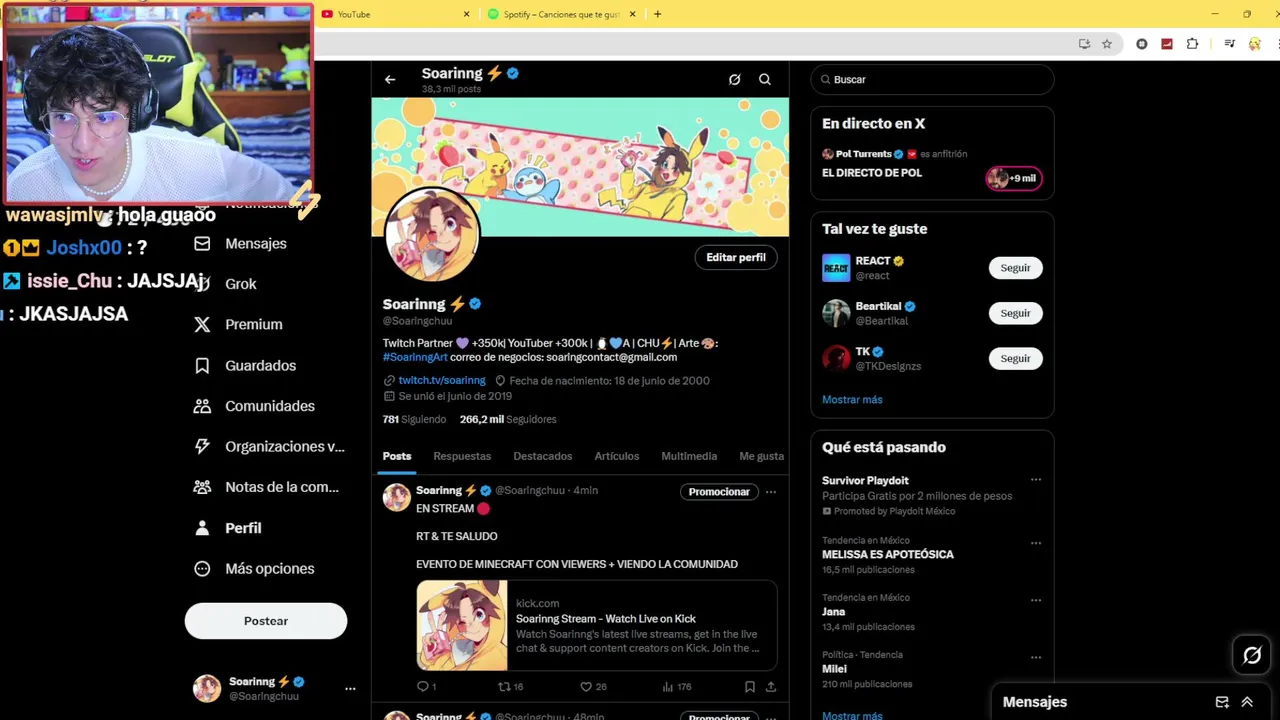Open Premium in the sidebar
1280x720 pixels.
(238, 325)
